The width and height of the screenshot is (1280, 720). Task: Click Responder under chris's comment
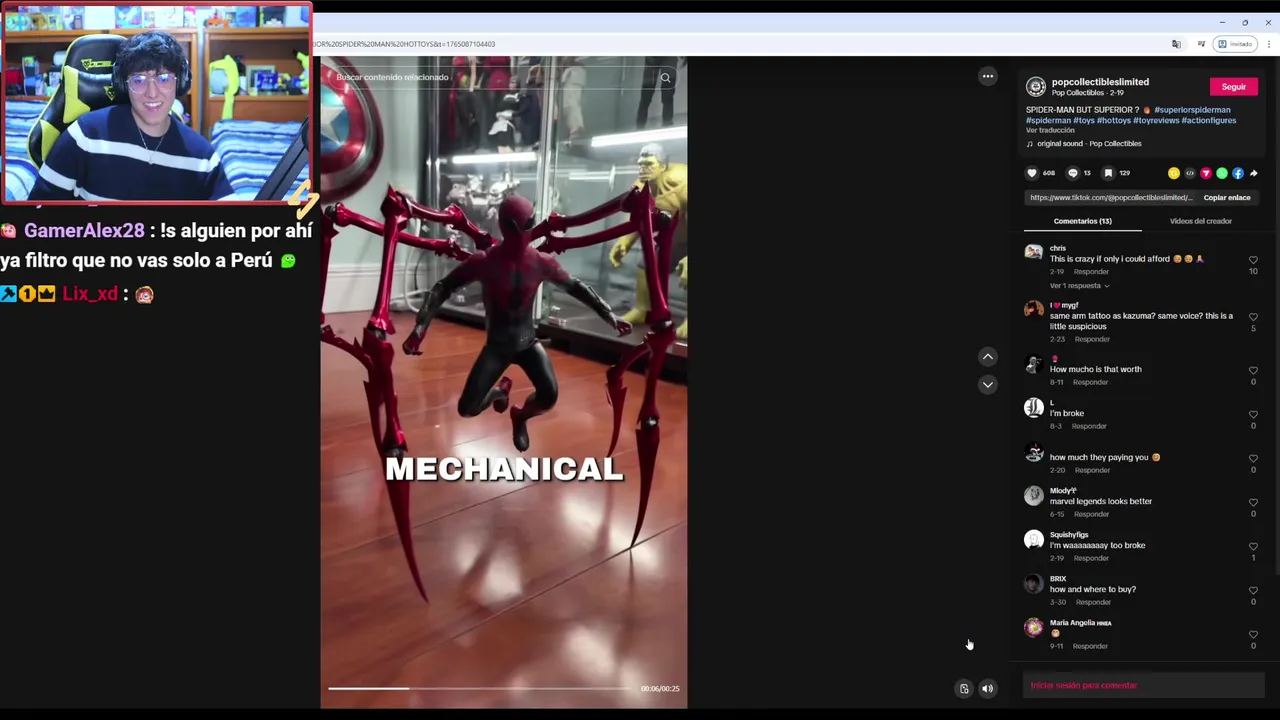point(1091,272)
